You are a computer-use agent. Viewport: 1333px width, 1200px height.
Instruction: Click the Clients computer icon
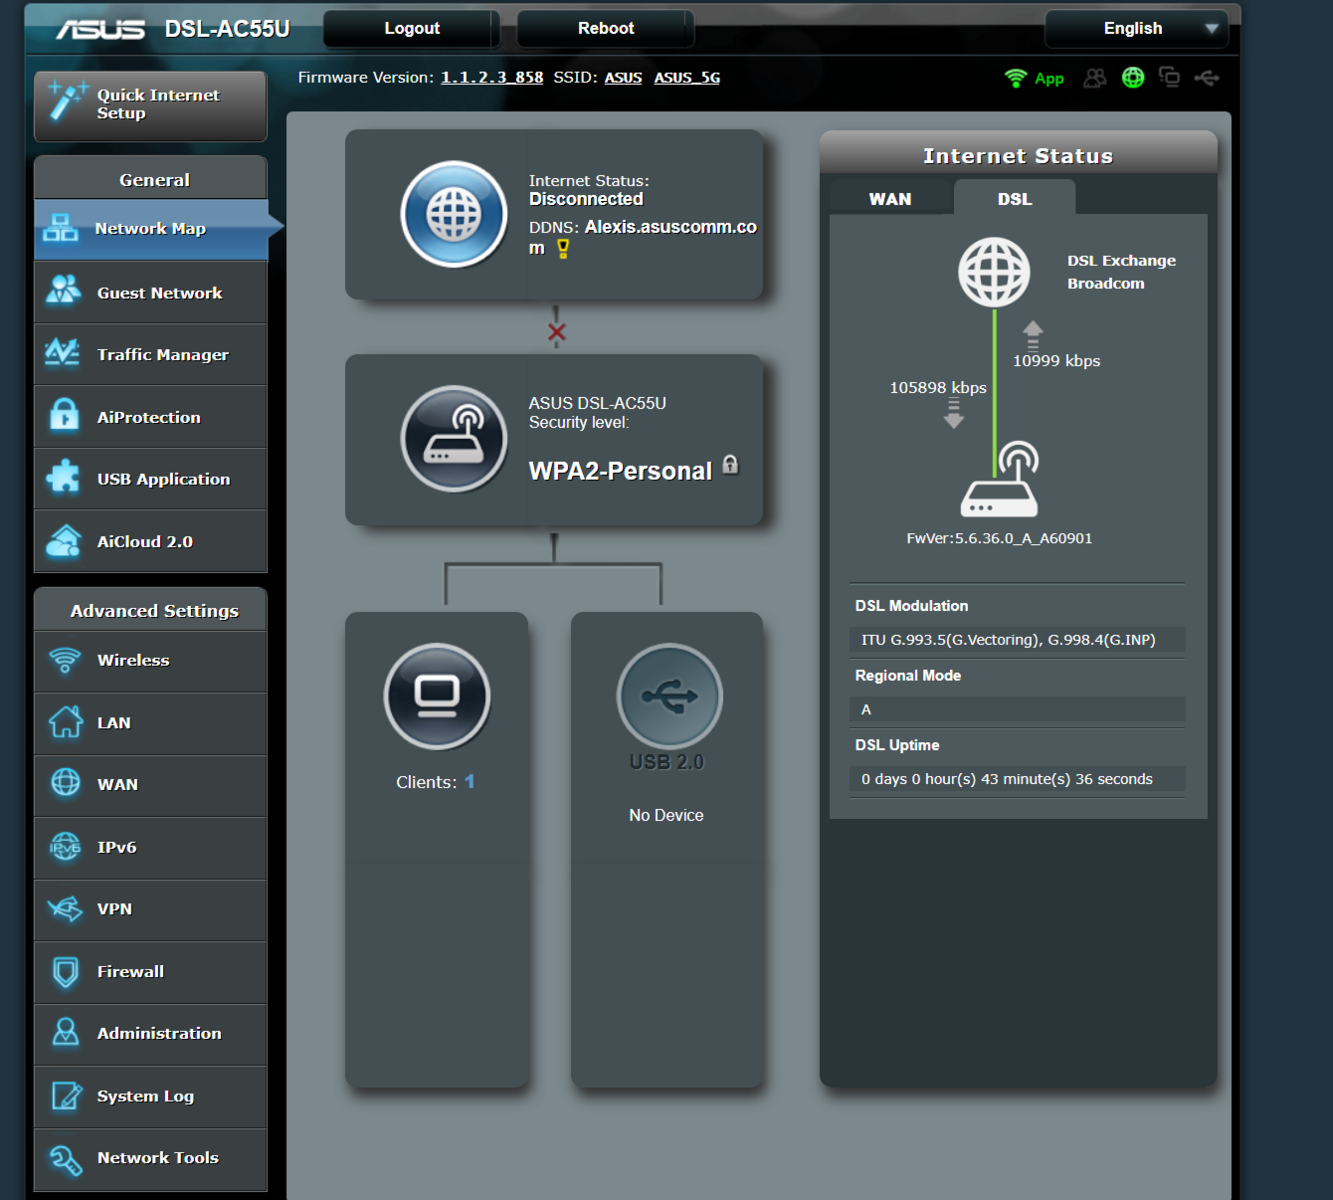437,697
